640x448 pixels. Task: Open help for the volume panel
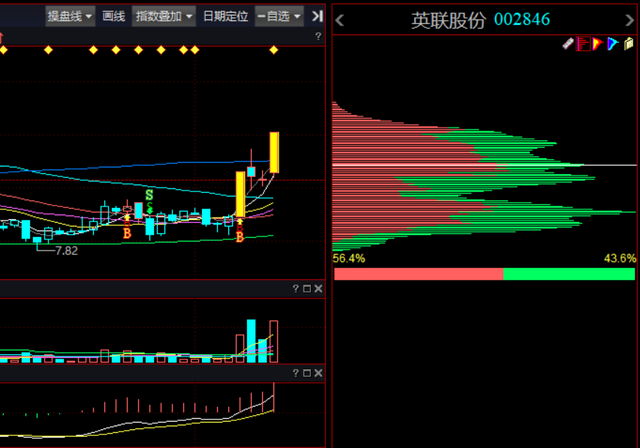point(296,289)
